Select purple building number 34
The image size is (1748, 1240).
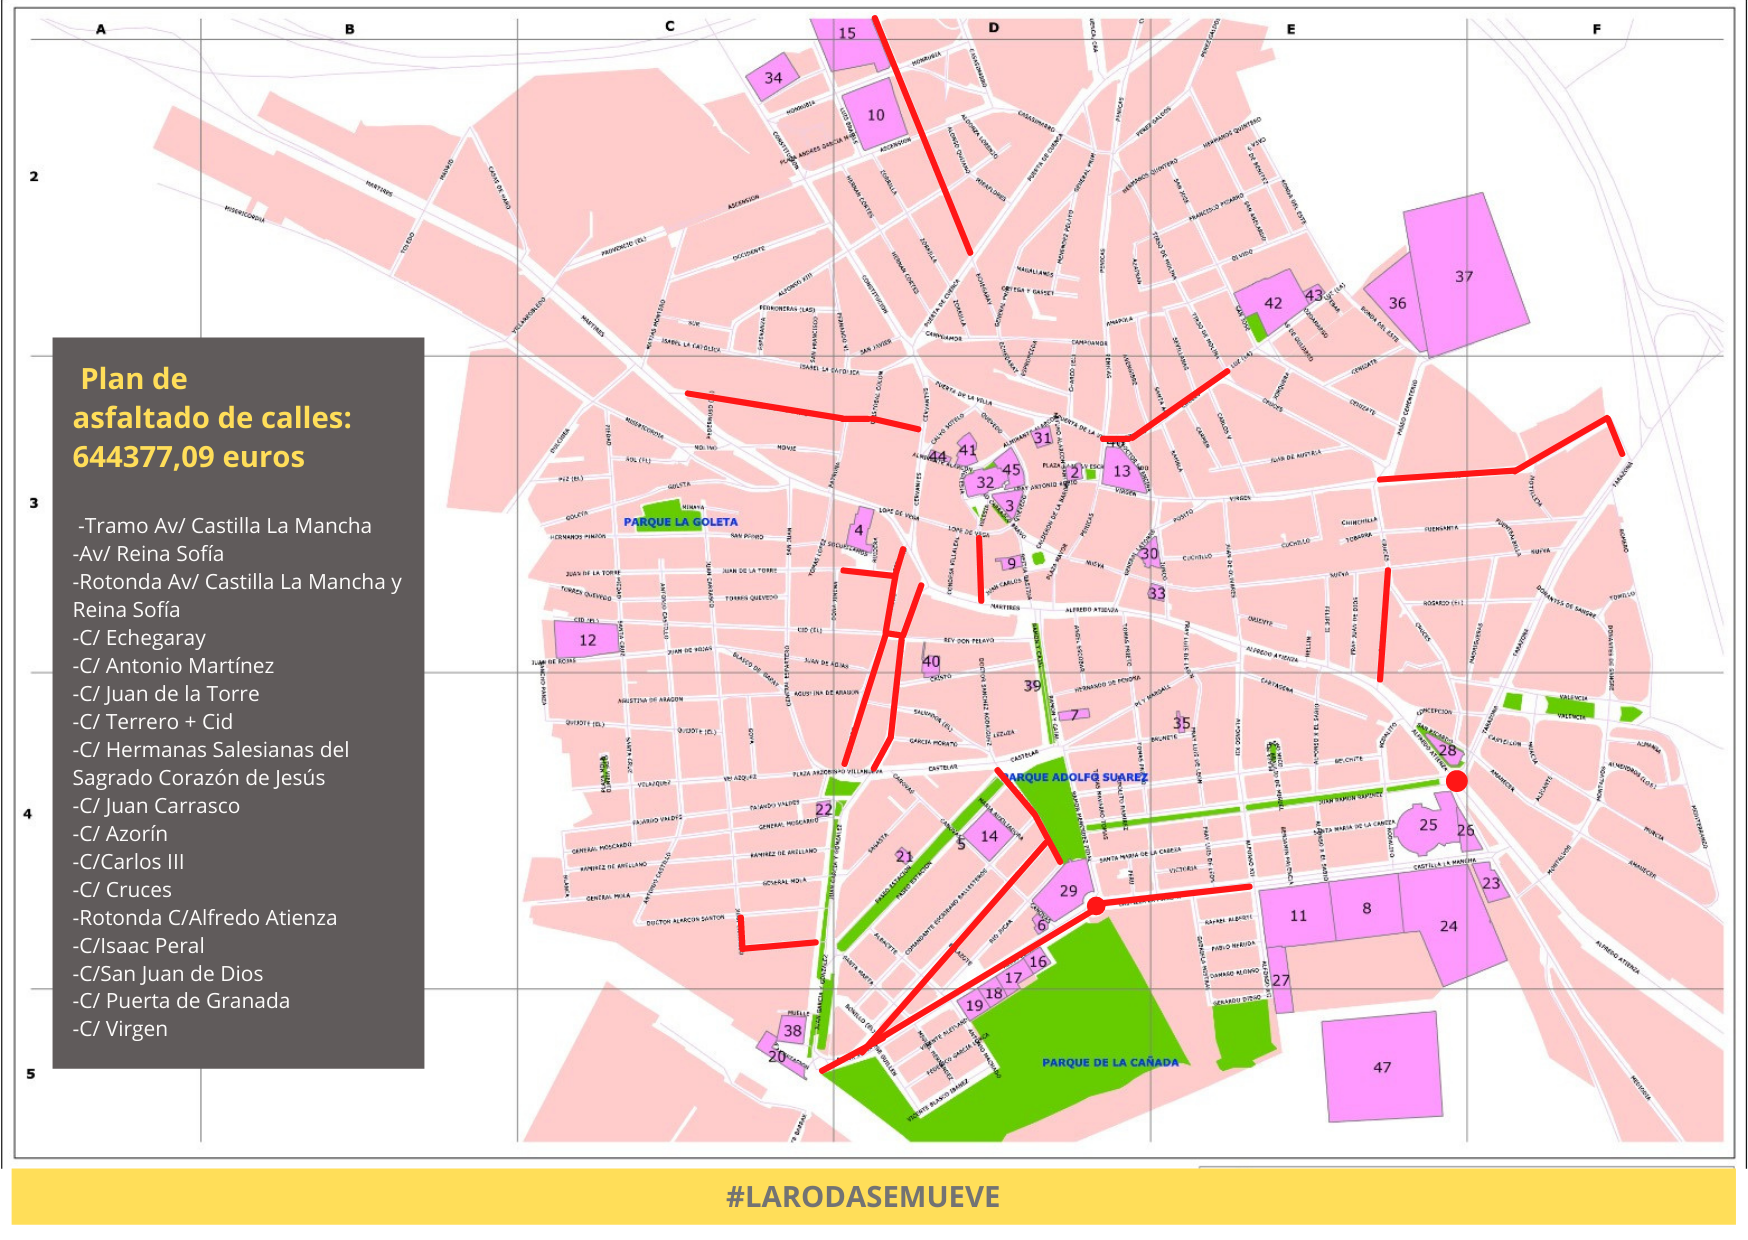coord(773,78)
